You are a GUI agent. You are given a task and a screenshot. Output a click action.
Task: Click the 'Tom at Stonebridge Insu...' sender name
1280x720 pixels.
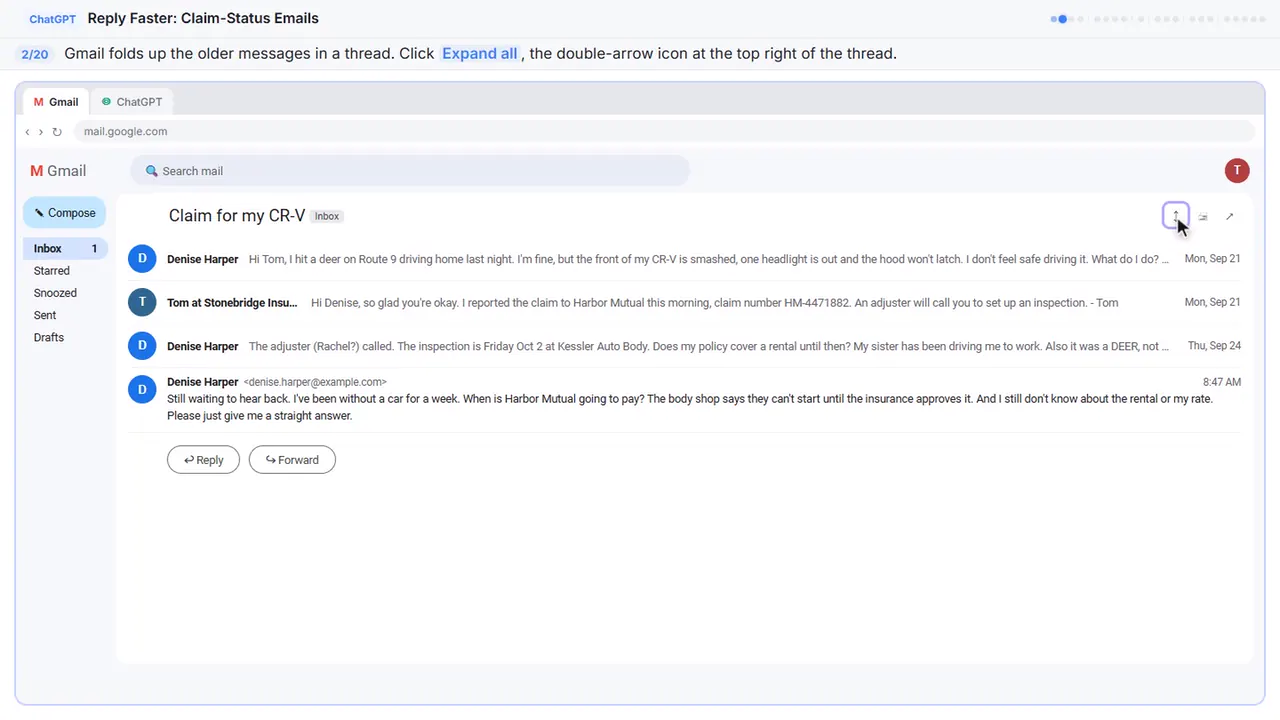point(232,303)
